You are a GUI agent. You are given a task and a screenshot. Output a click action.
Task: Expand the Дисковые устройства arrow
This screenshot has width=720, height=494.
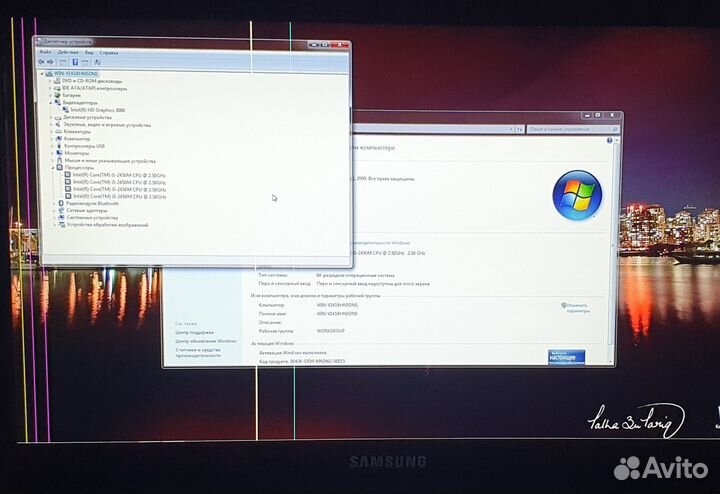[51, 118]
